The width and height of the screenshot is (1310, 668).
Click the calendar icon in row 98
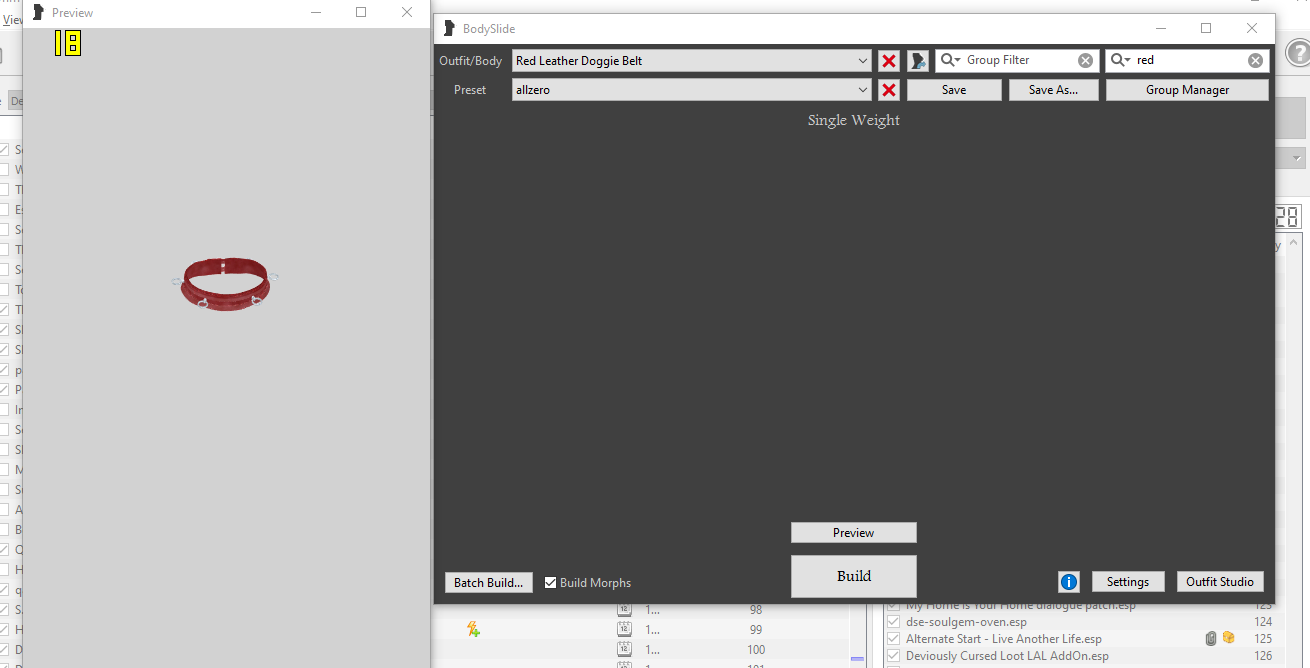[x=624, y=610]
